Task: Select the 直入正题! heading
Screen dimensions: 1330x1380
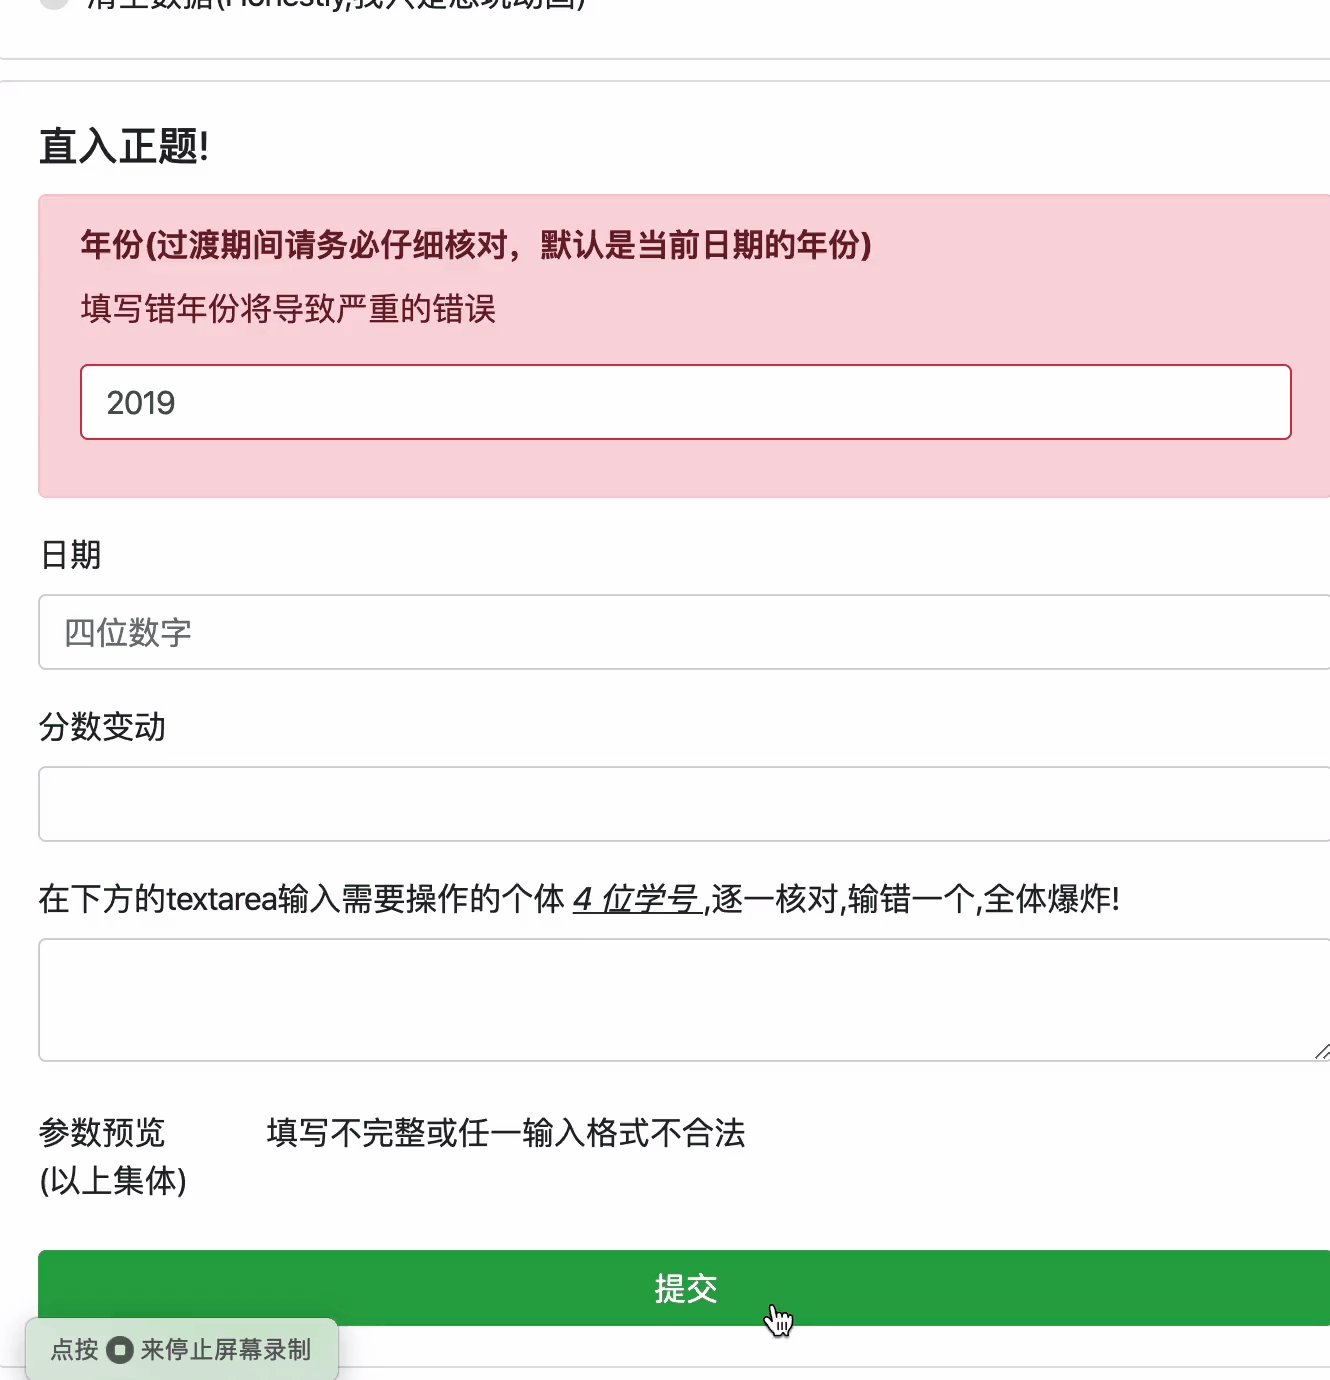Action: point(120,148)
